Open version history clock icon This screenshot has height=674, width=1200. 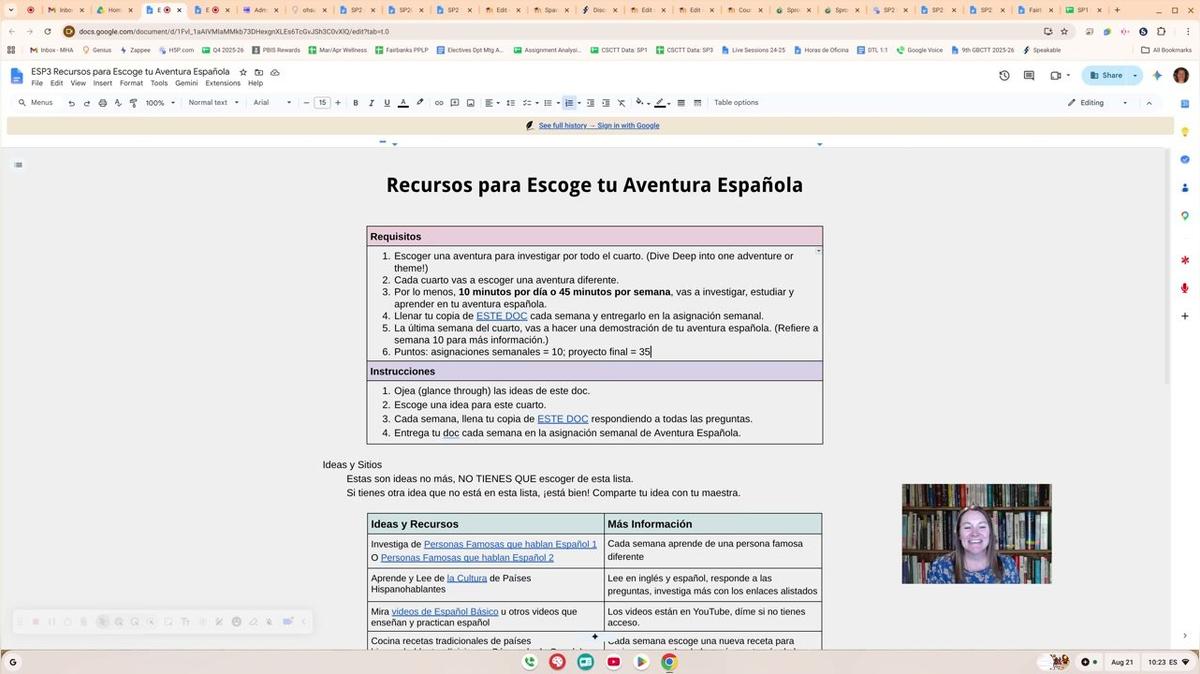[x=1004, y=75]
